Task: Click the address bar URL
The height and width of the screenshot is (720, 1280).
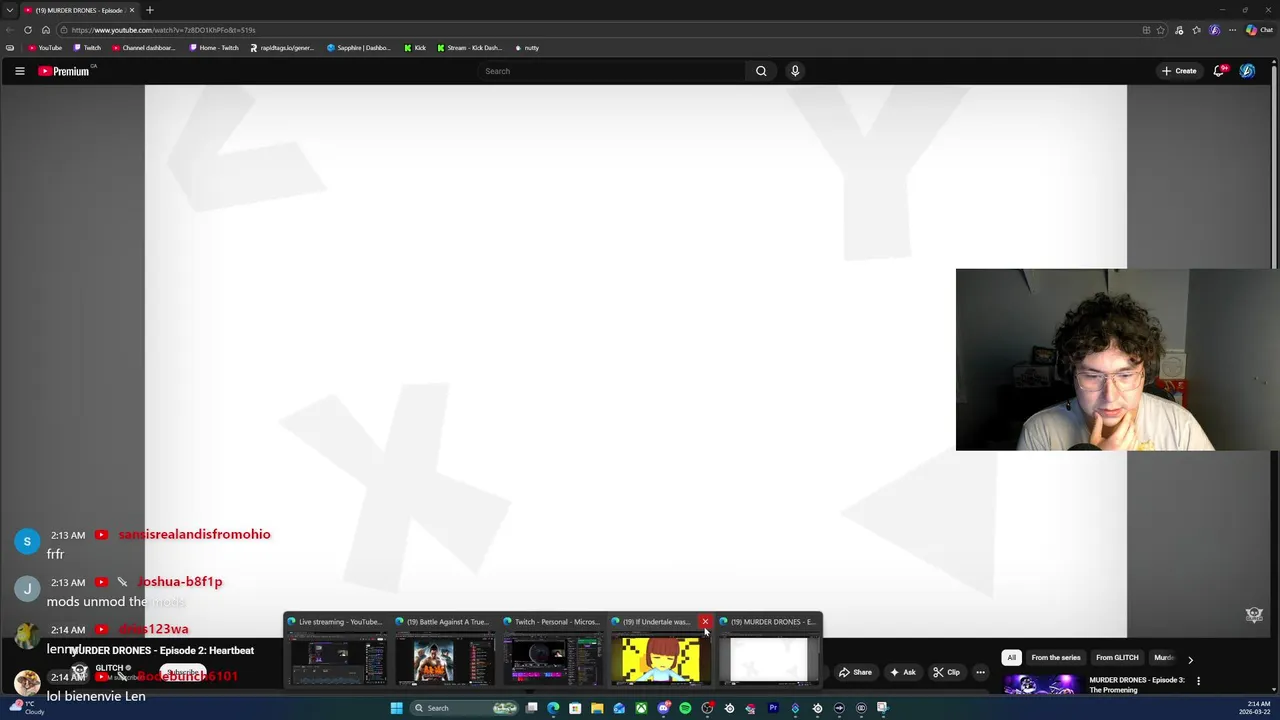Action: [163, 30]
